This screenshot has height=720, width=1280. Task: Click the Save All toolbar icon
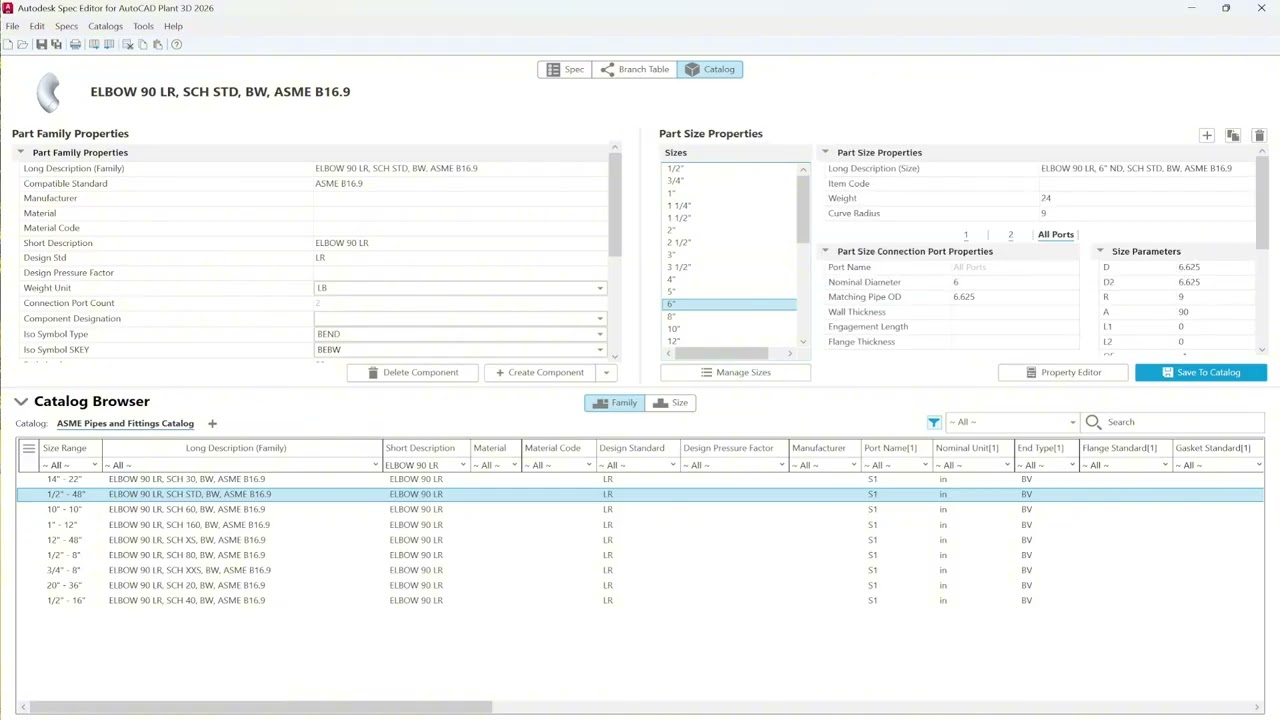[x=57, y=44]
